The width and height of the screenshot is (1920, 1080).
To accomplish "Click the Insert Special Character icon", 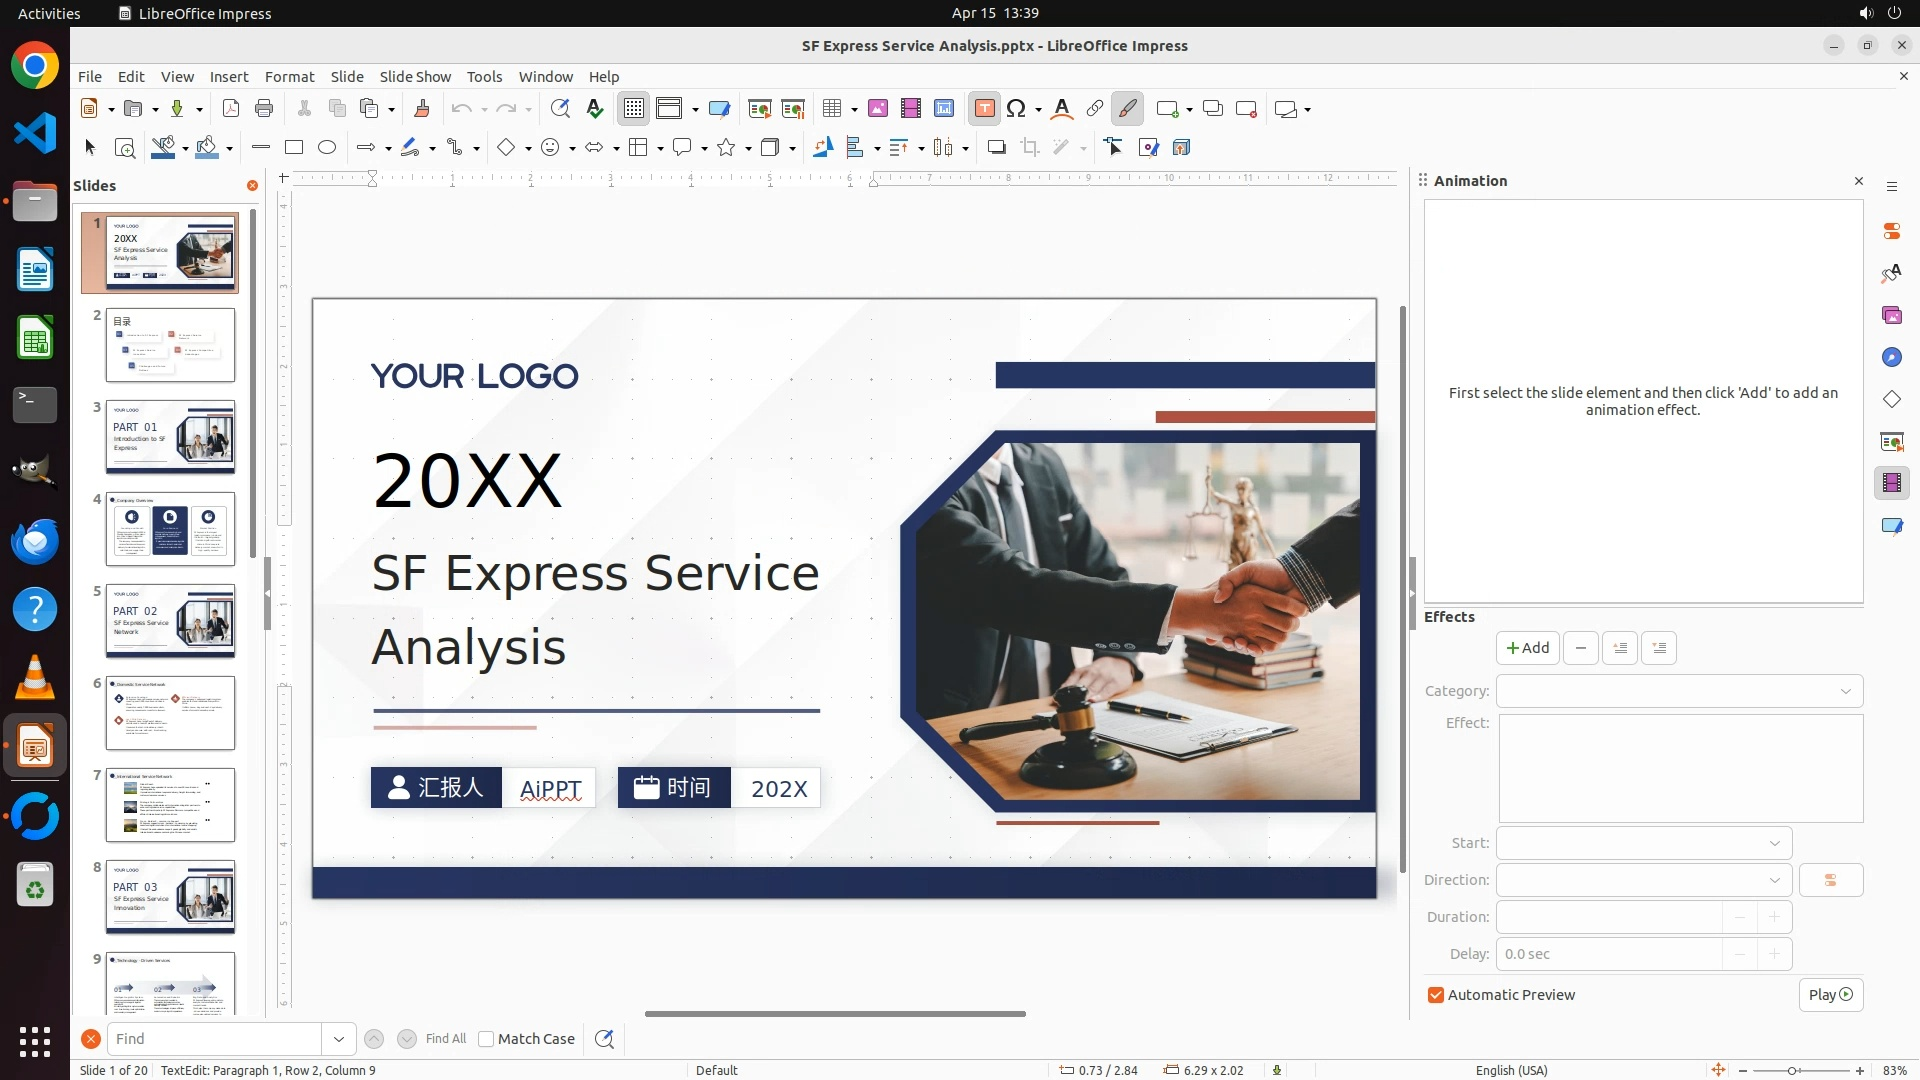I will point(1017,109).
